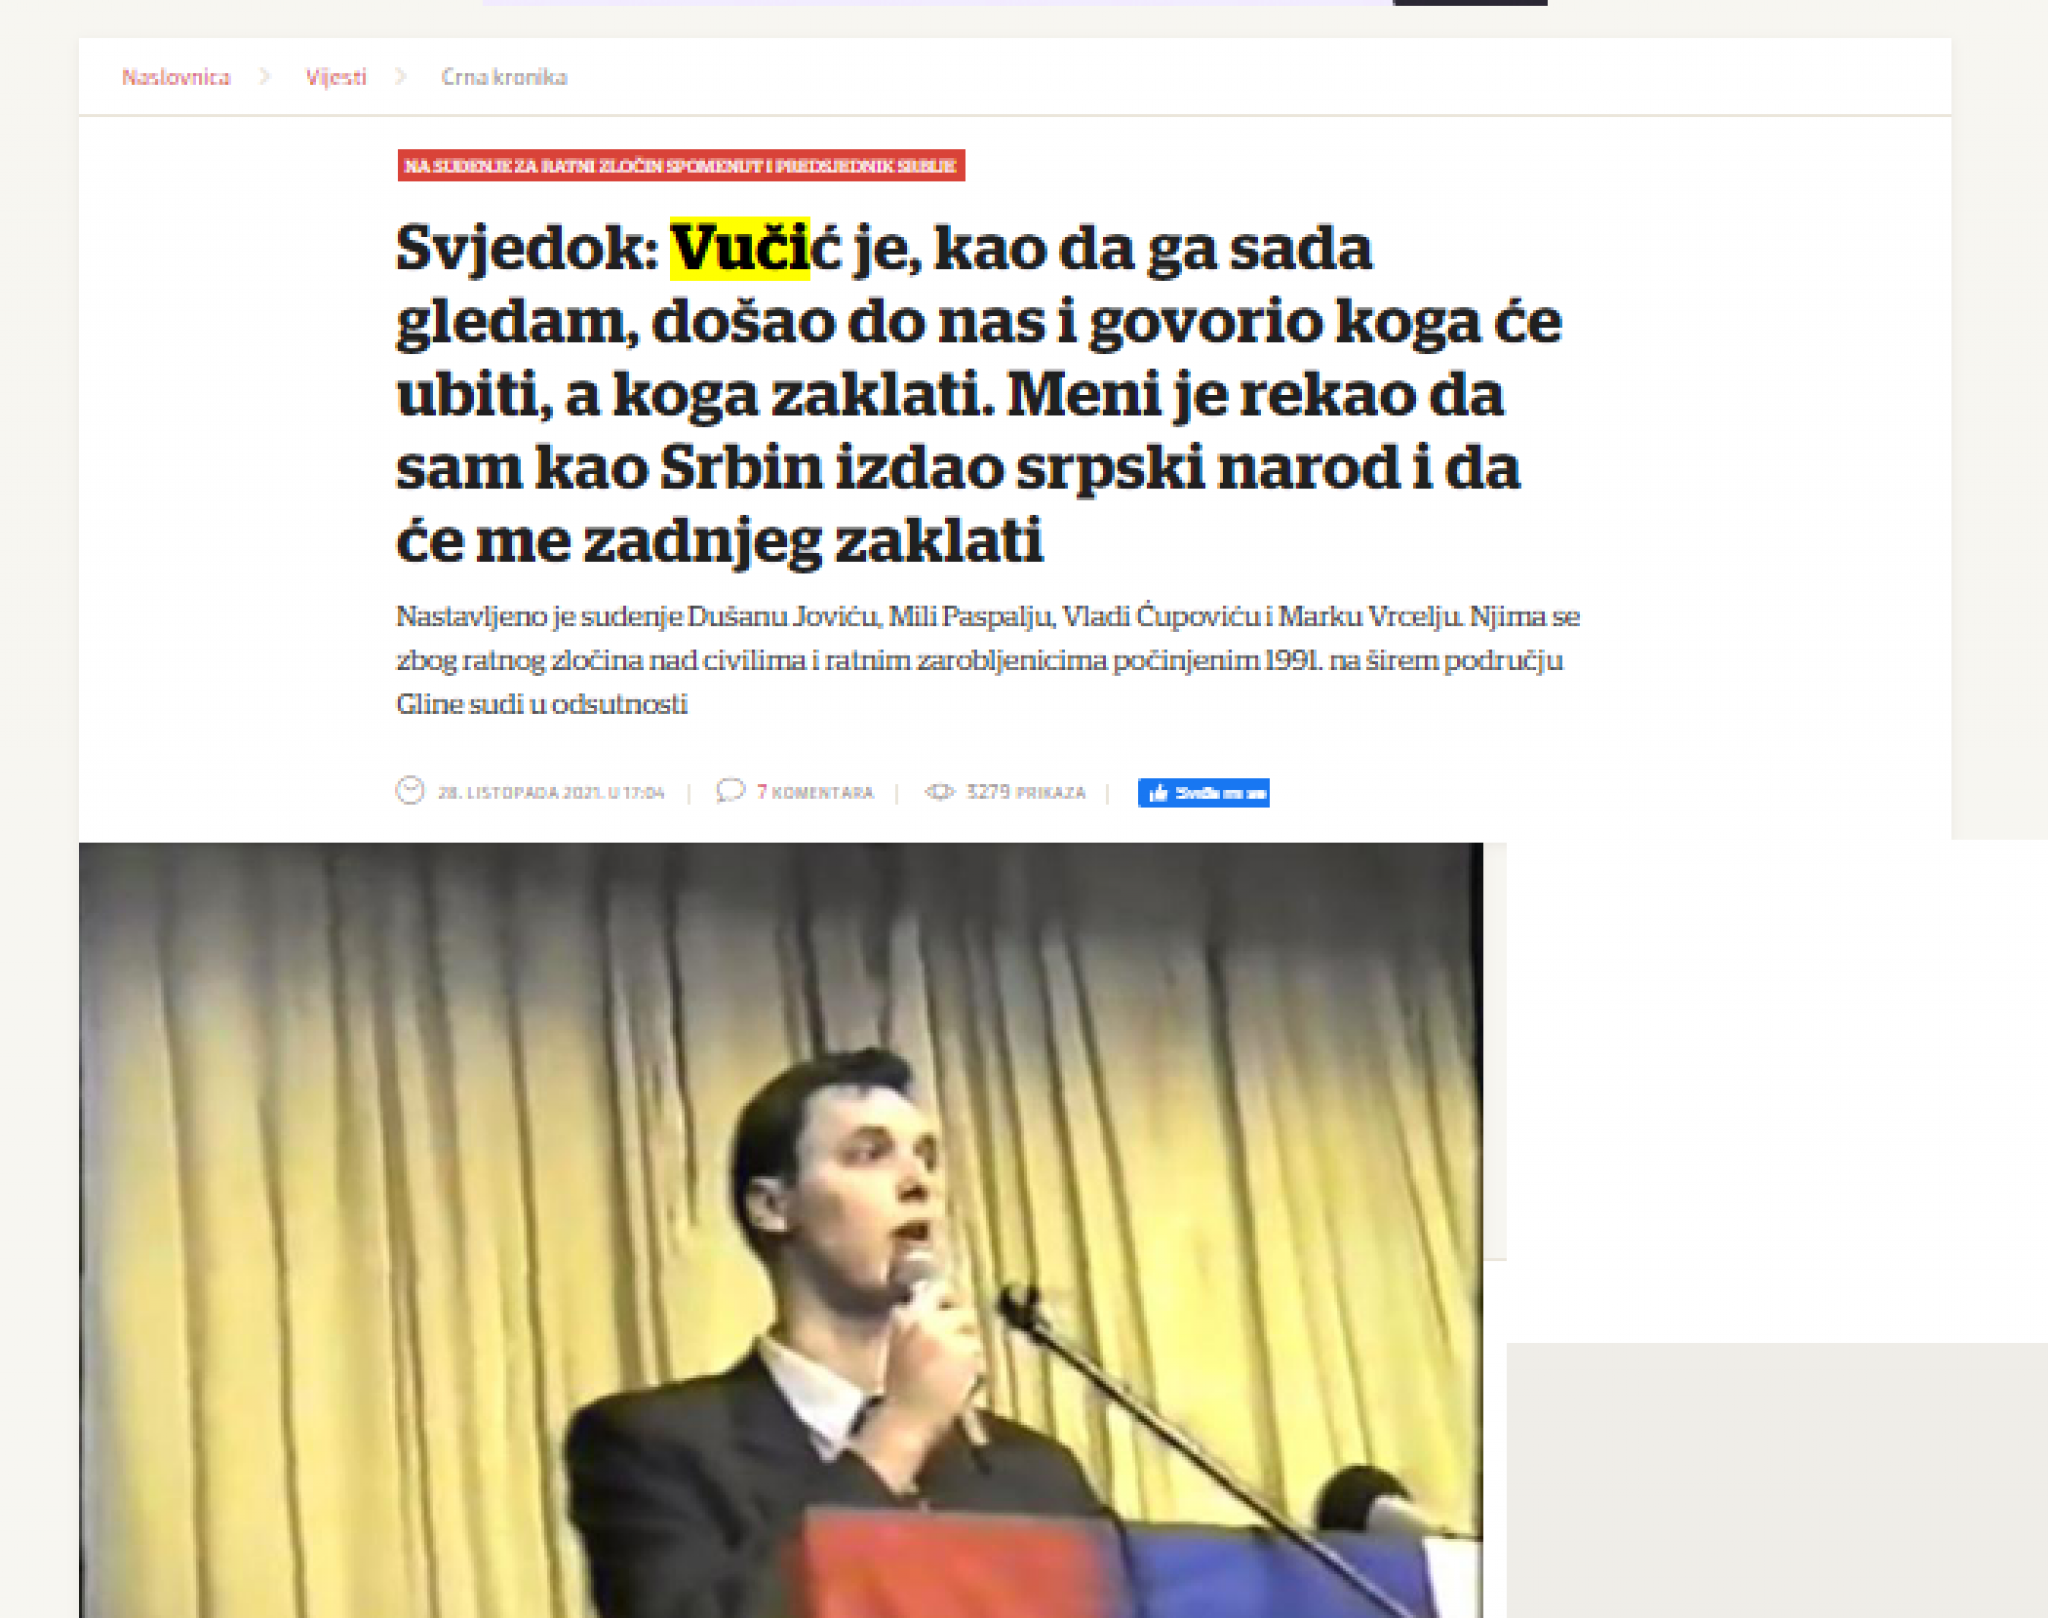Click the red kicker banner above the headline
Image resolution: width=2048 pixels, height=1618 pixels.
point(683,168)
